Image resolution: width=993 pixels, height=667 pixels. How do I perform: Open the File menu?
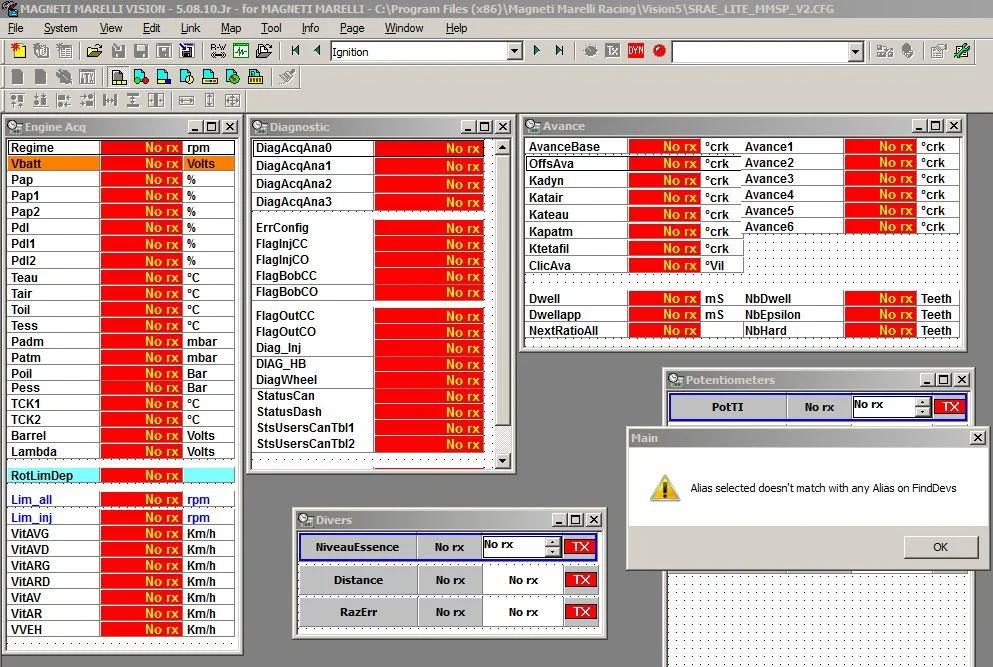(x=15, y=28)
